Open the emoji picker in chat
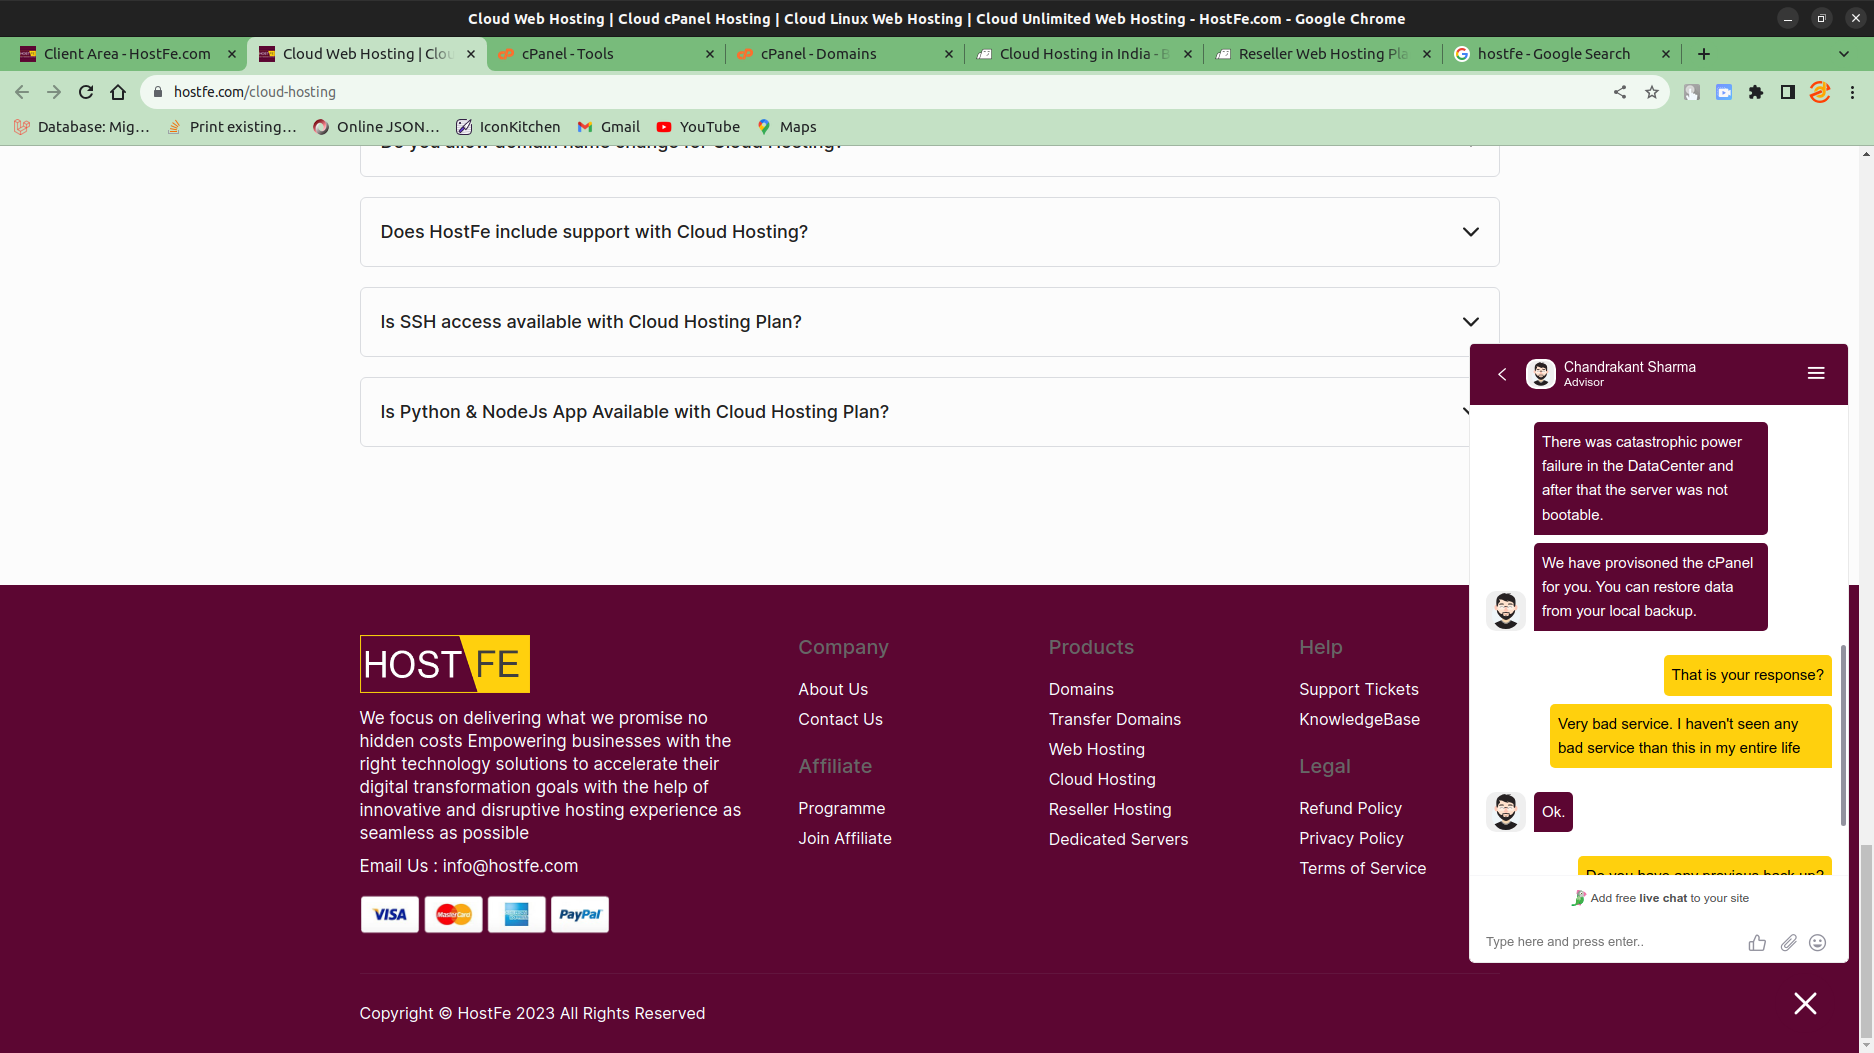 point(1818,942)
